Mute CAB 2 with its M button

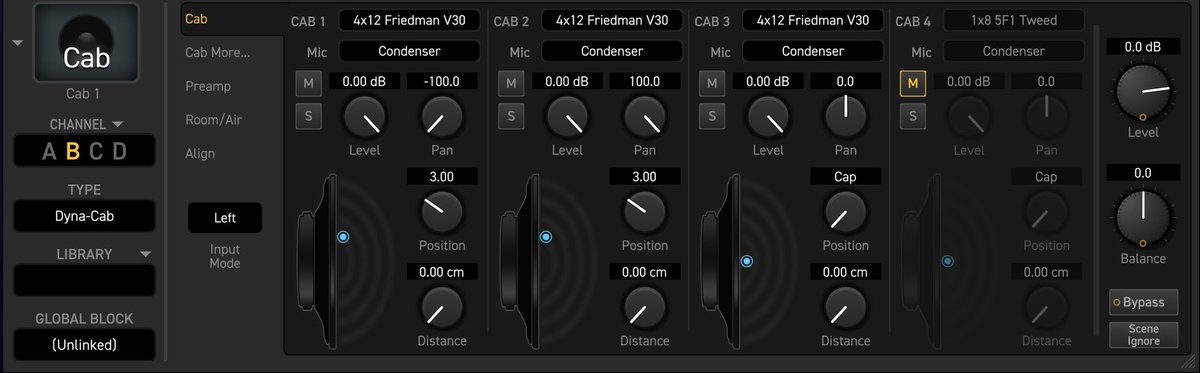point(511,84)
